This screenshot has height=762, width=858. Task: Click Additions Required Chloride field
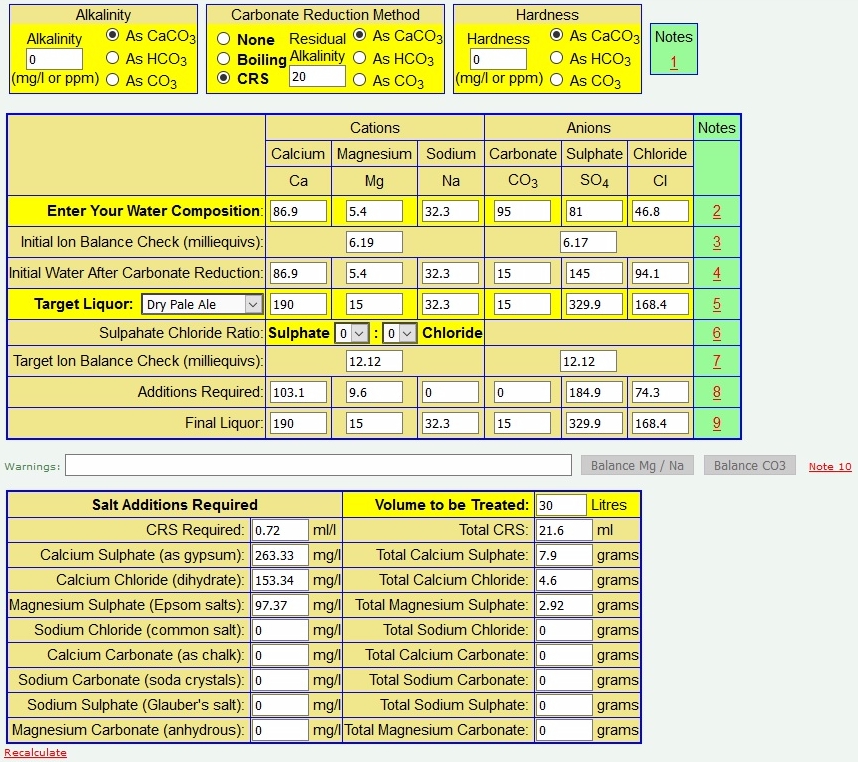click(x=660, y=392)
